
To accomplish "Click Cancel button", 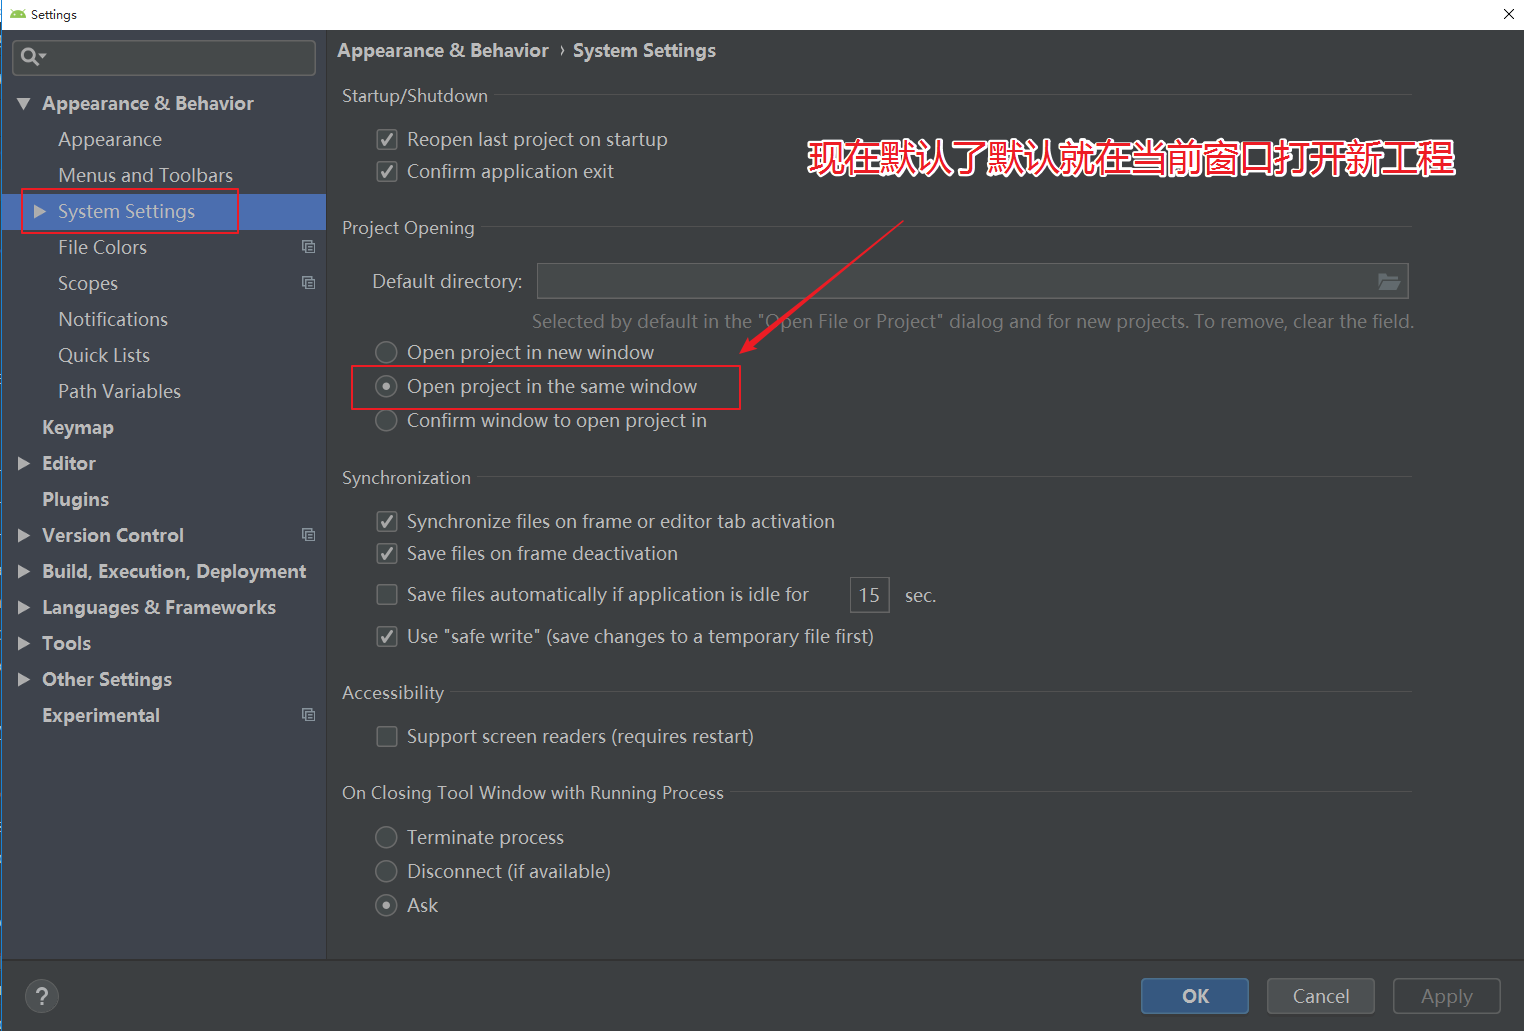I will 1321,996.
